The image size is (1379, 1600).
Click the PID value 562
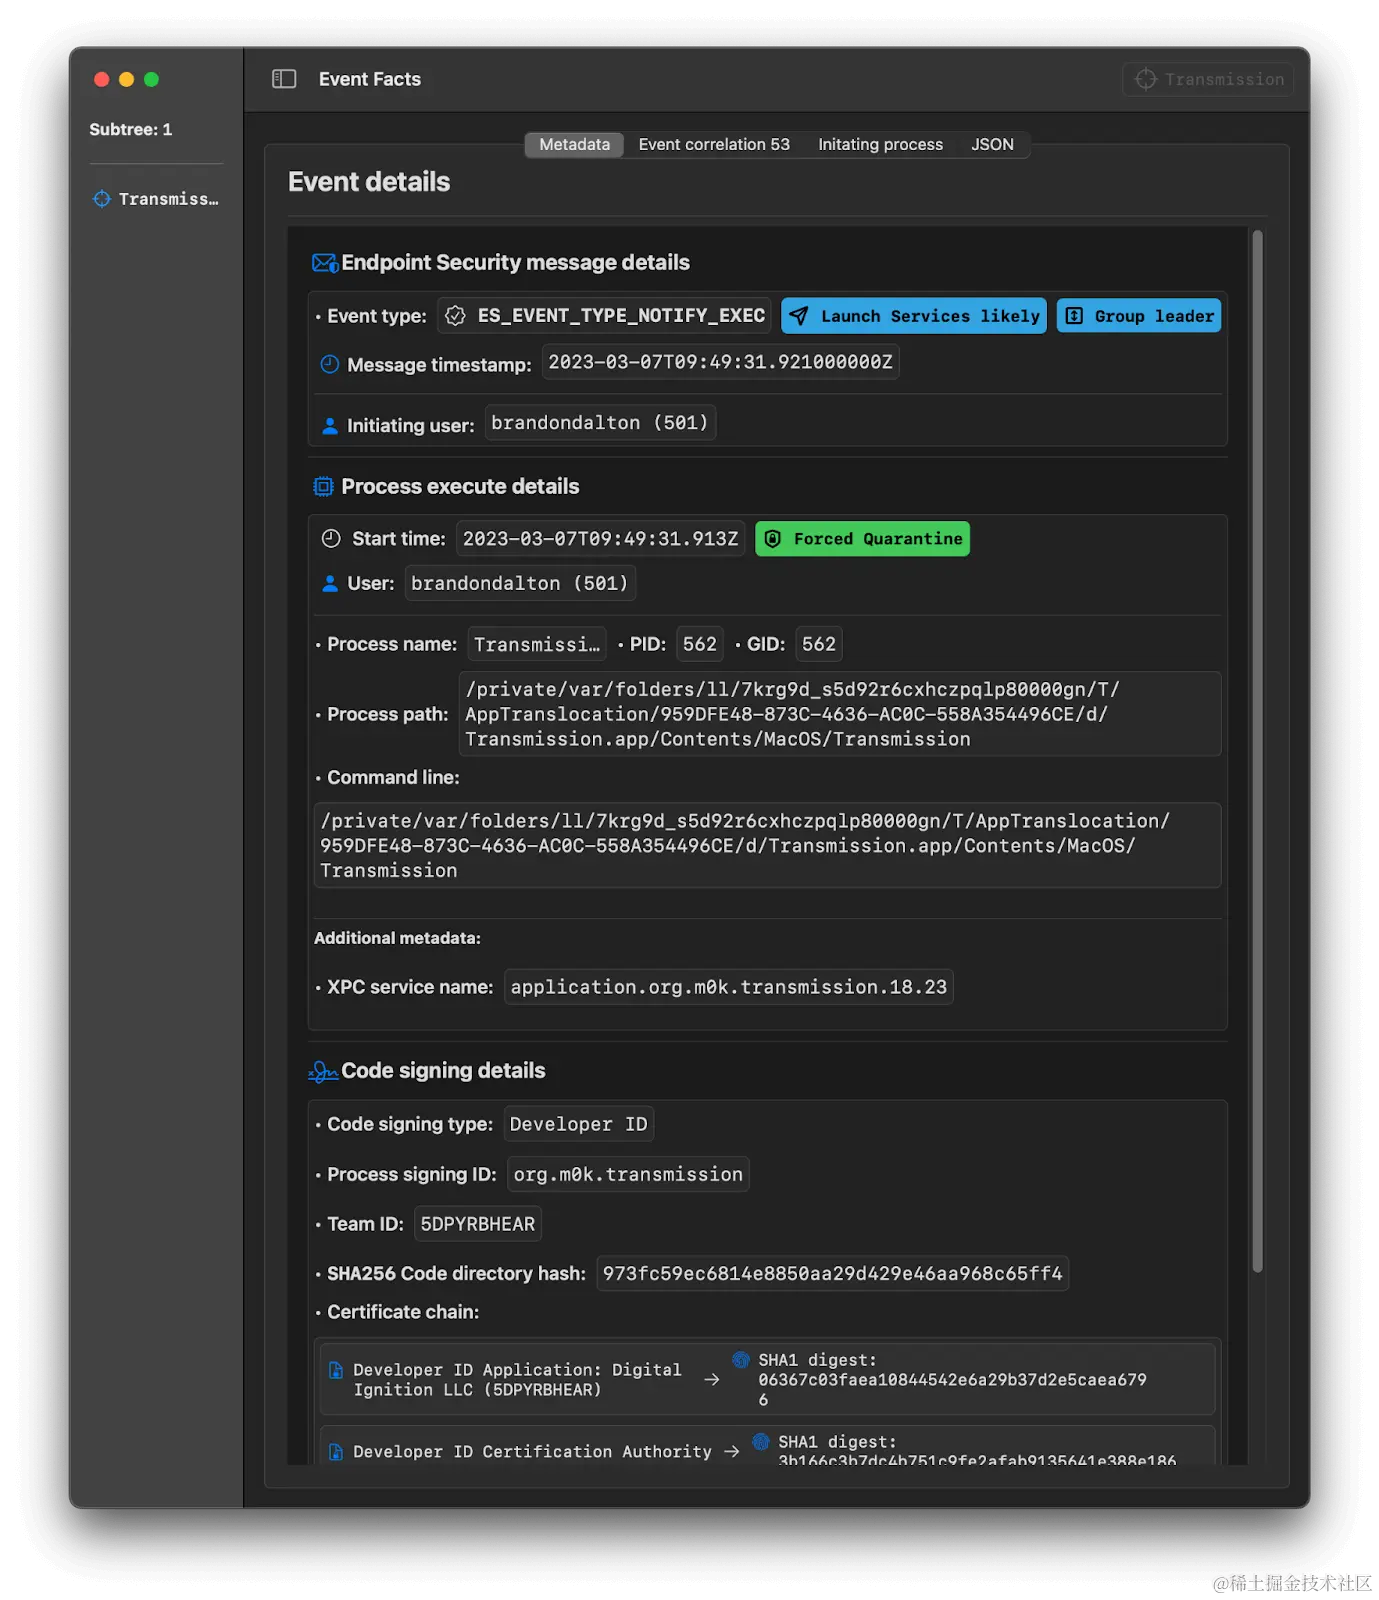pyautogui.click(x=700, y=645)
